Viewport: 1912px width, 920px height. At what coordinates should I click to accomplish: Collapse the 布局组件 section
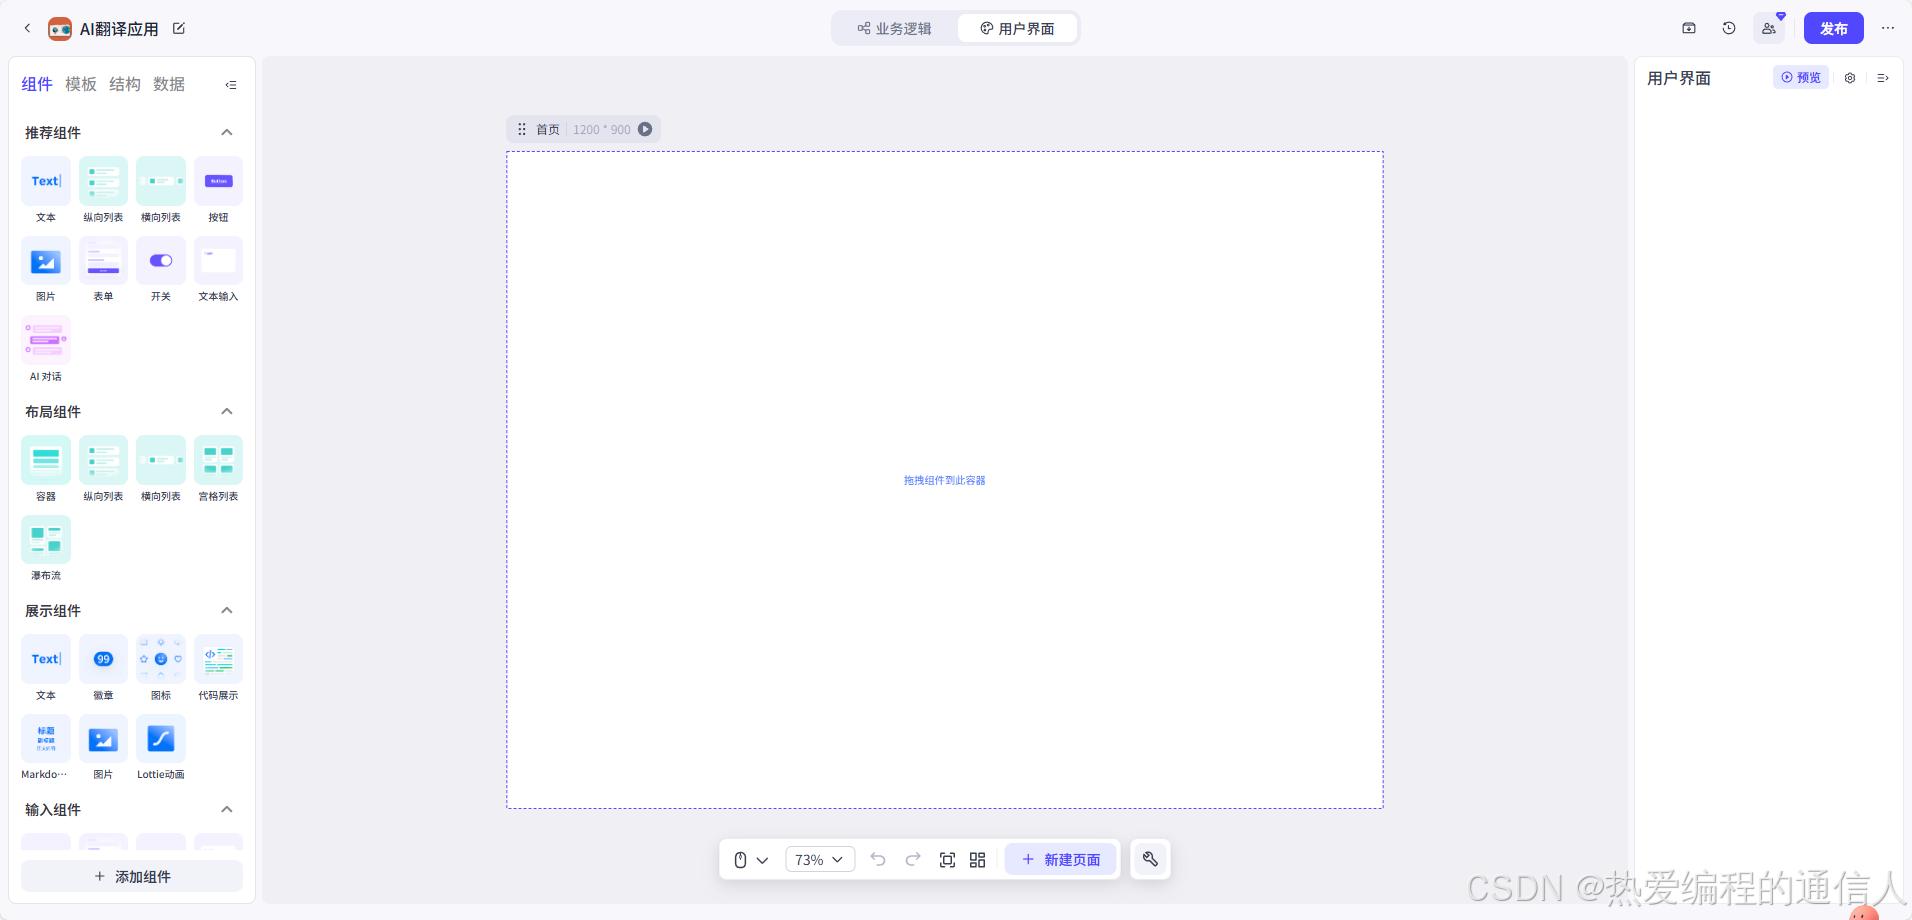227,411
